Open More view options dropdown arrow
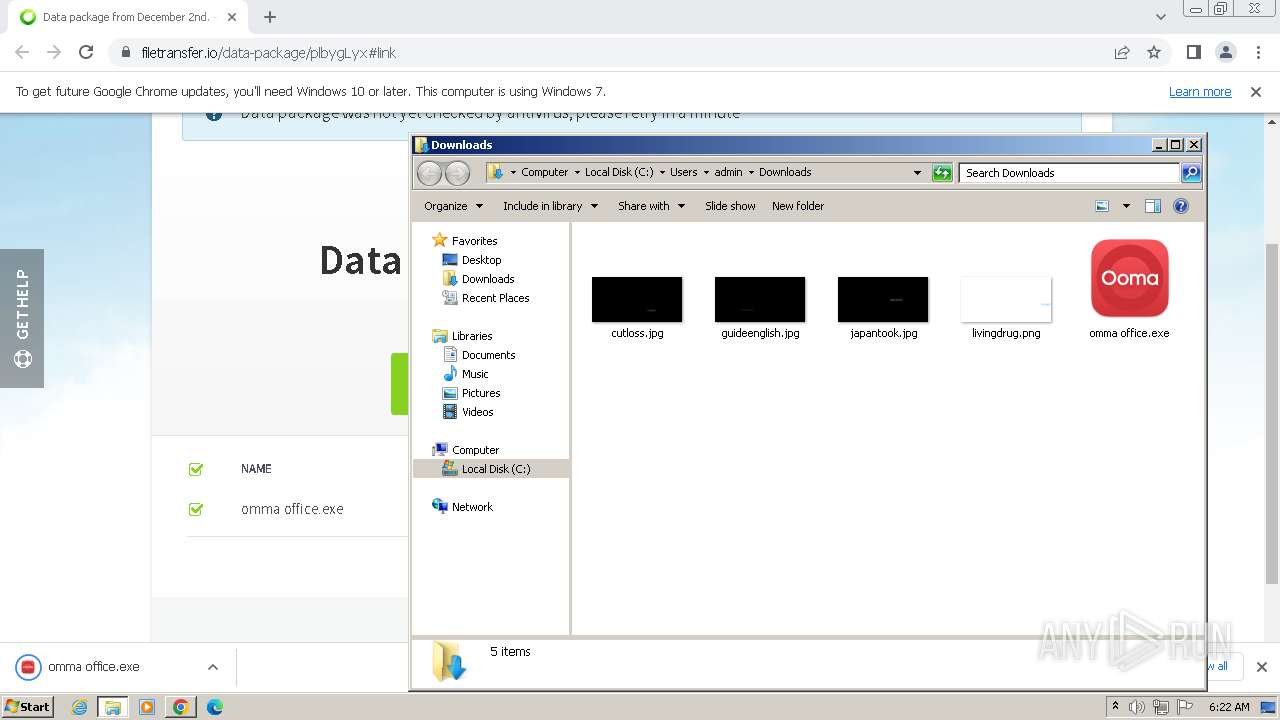 coord(1126,206)
